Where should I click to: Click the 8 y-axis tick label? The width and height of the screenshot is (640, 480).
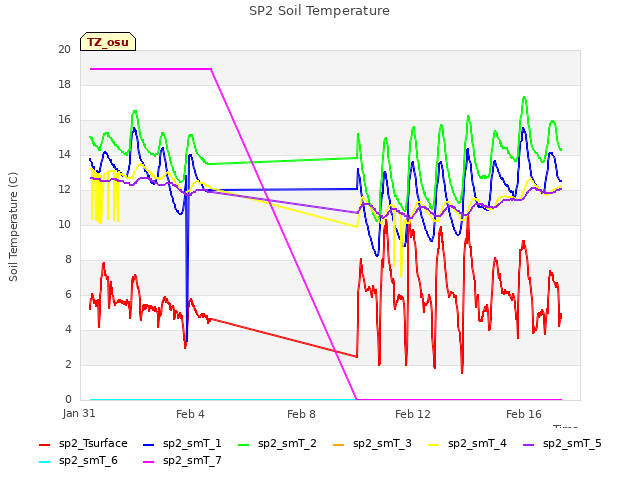coord(68,260)
